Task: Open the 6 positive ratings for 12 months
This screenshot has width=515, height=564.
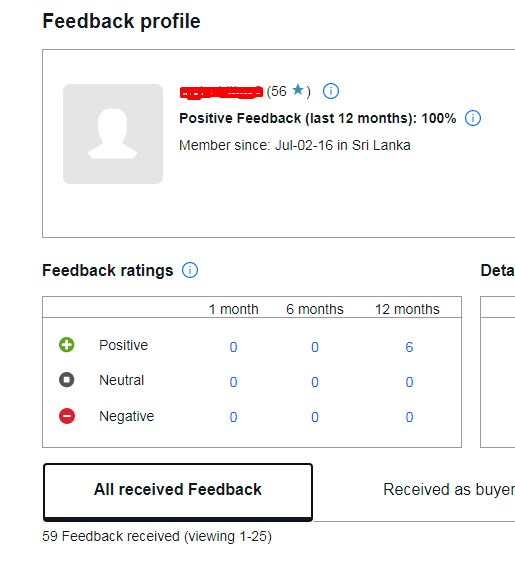Action: [x=409, y=347]
